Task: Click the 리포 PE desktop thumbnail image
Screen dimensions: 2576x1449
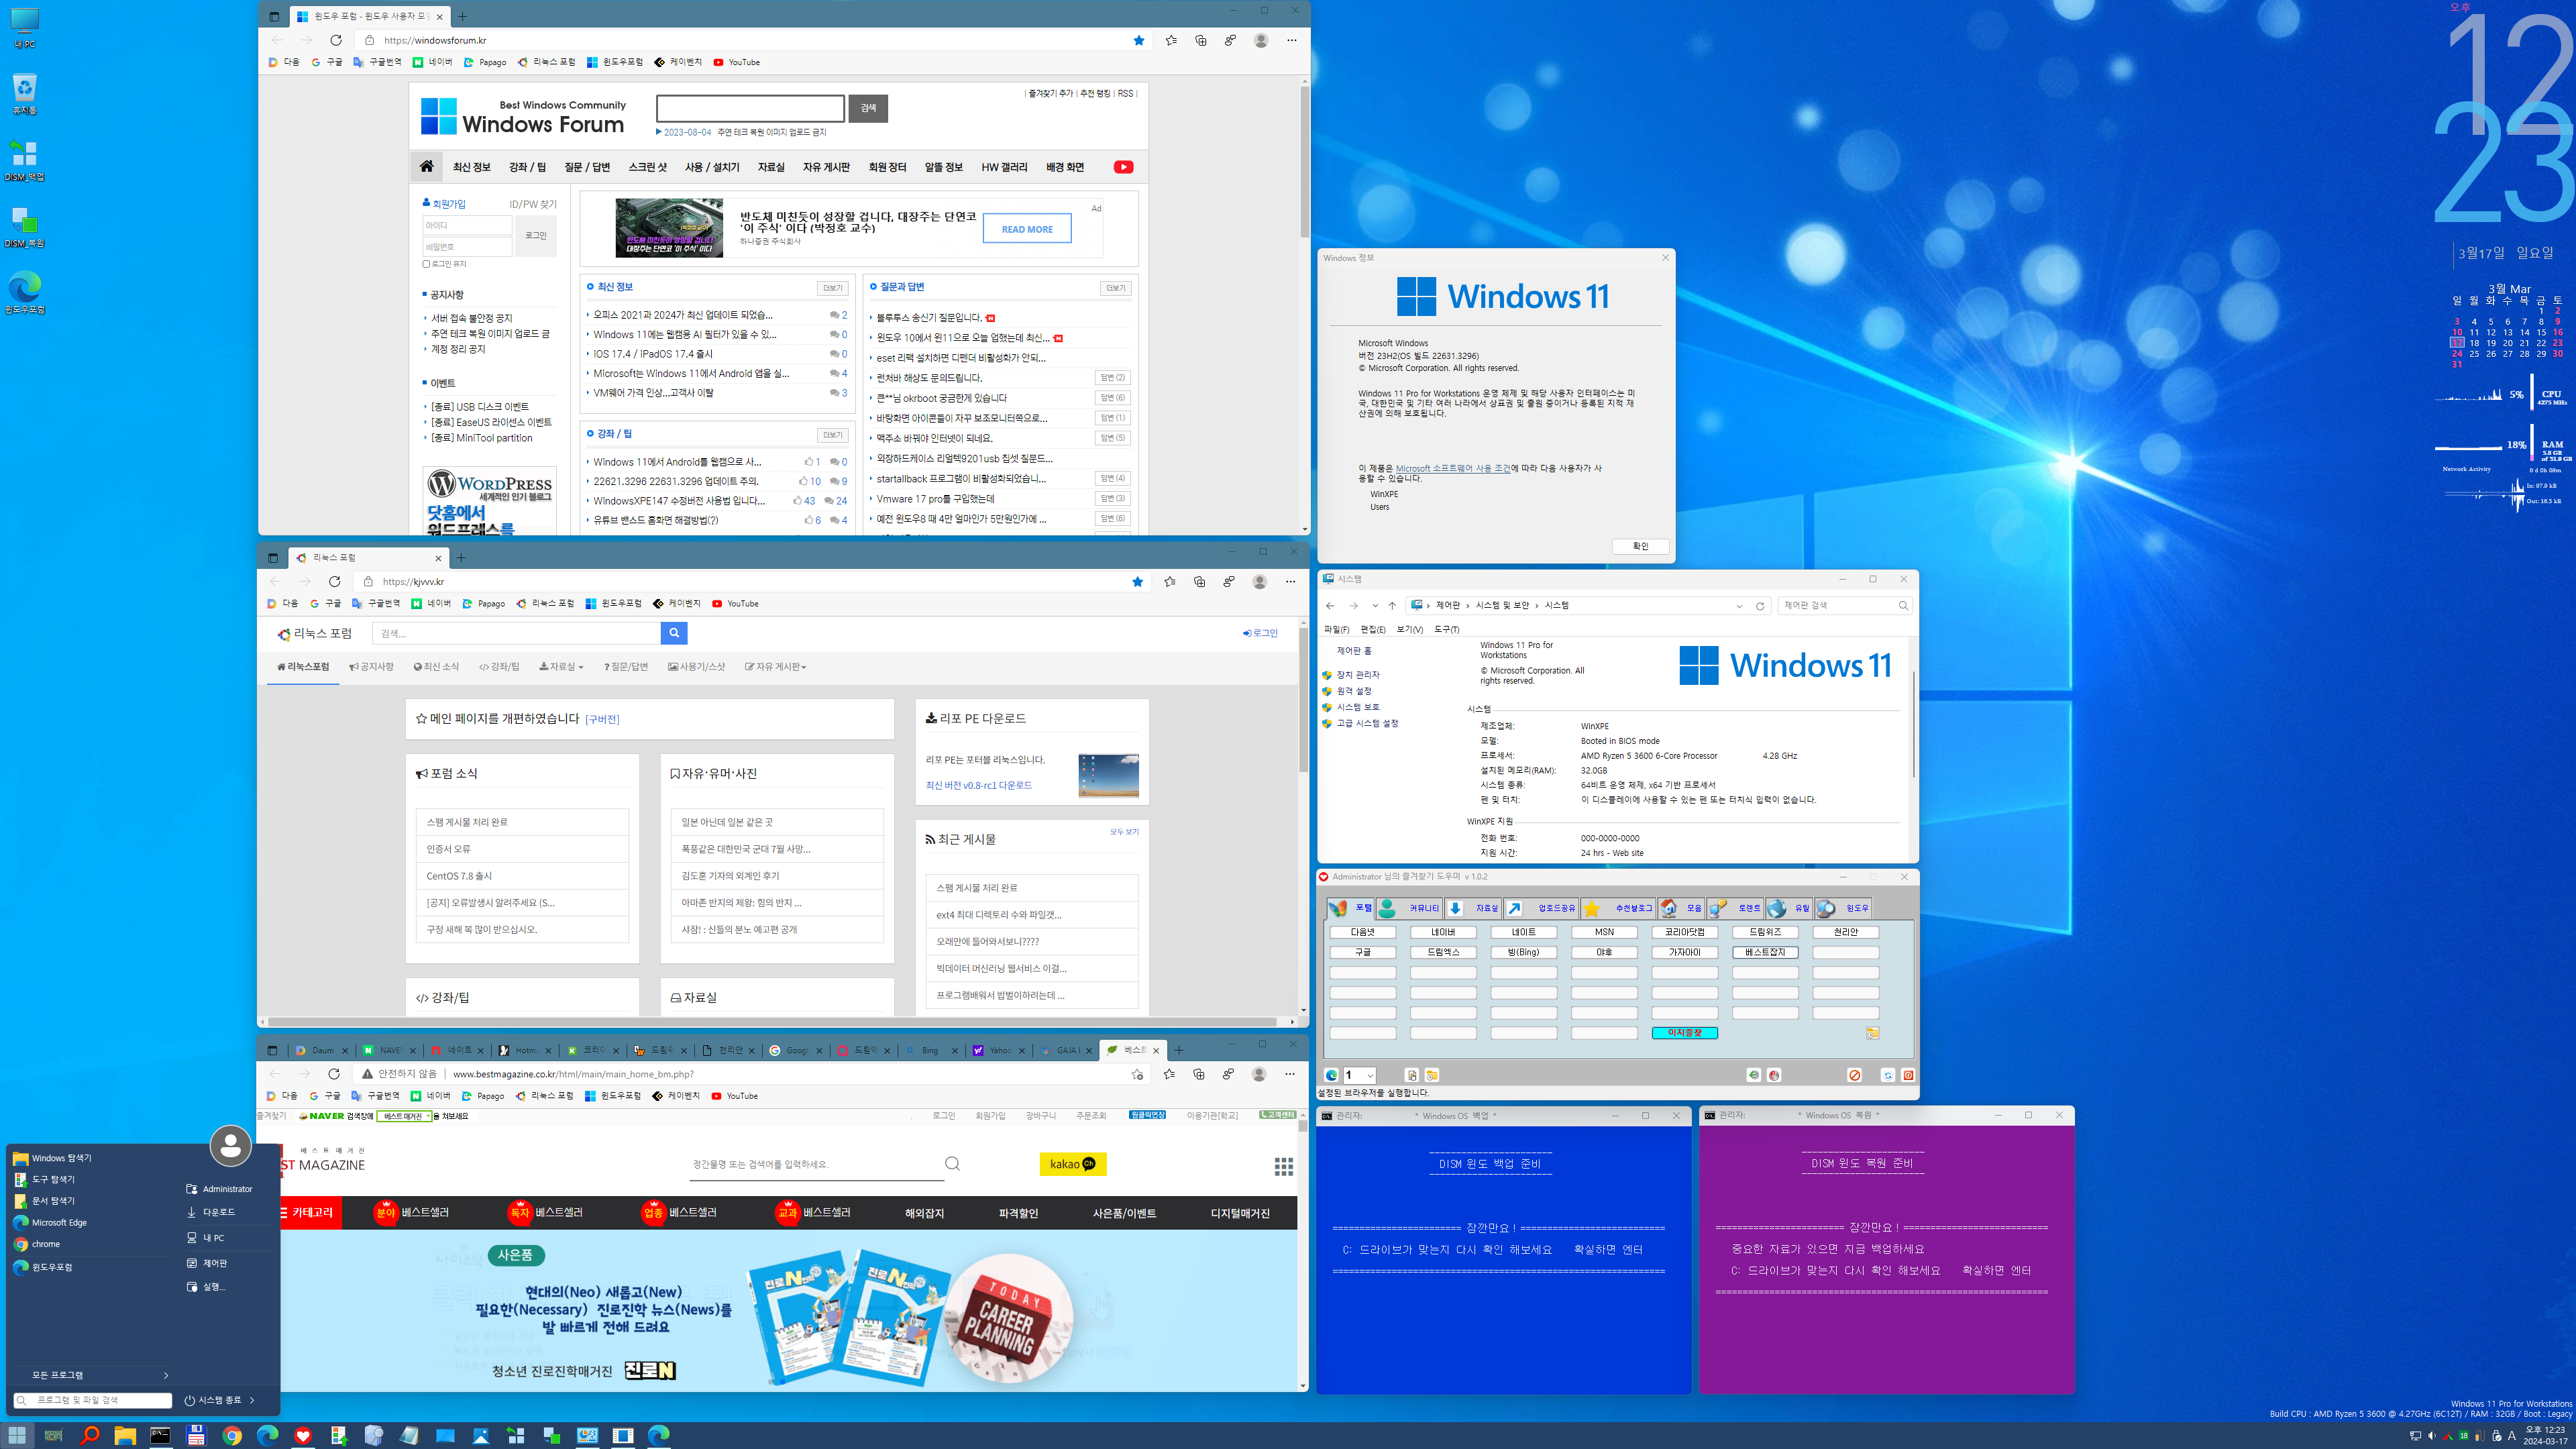Action: click(1108, 776)
